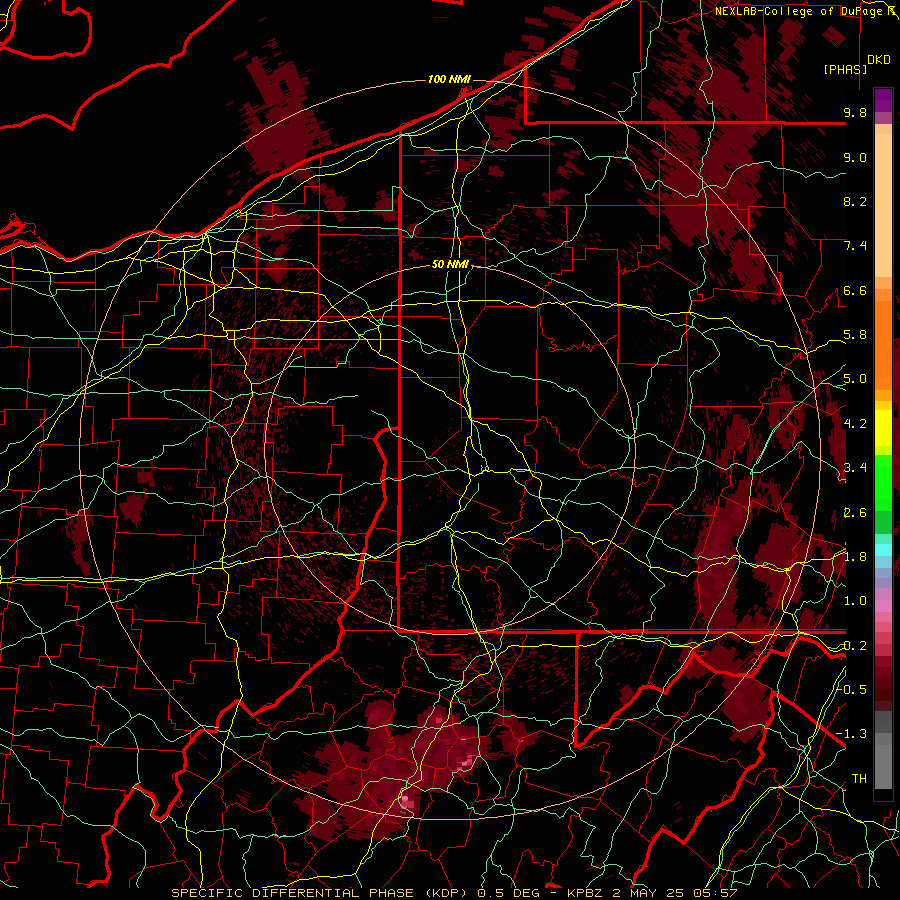Pick the bright green segment of the color bar
This screenshot has width=900, height=900.
pyautogui.click(x=883, y=482)
